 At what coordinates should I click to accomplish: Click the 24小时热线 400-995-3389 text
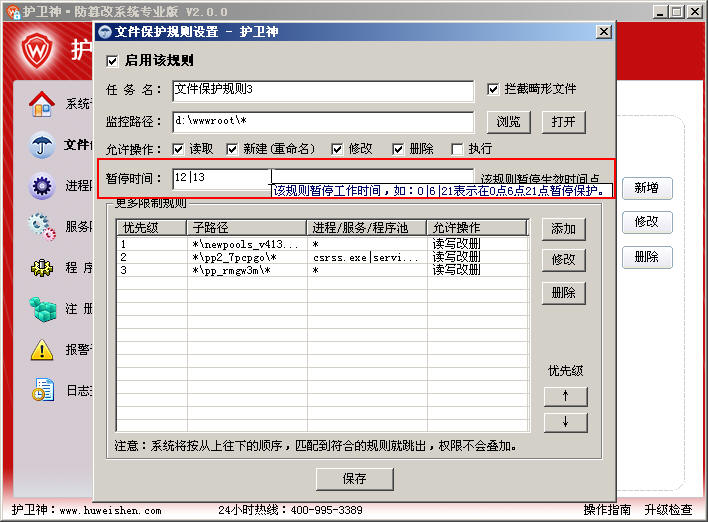[290, 510]
